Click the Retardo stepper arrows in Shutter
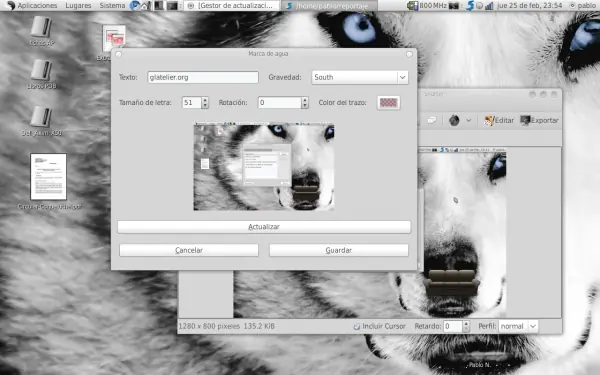Image resolution: width=600 pixels, height=375 pixels. tap(466, 326)
